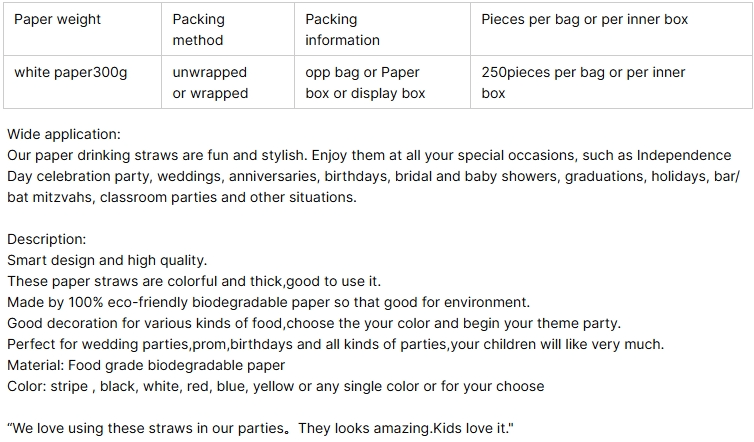This screenshot has width=754, height=442.
Task: Click the 250pieces per bag cell
Action: coord(611,82)
